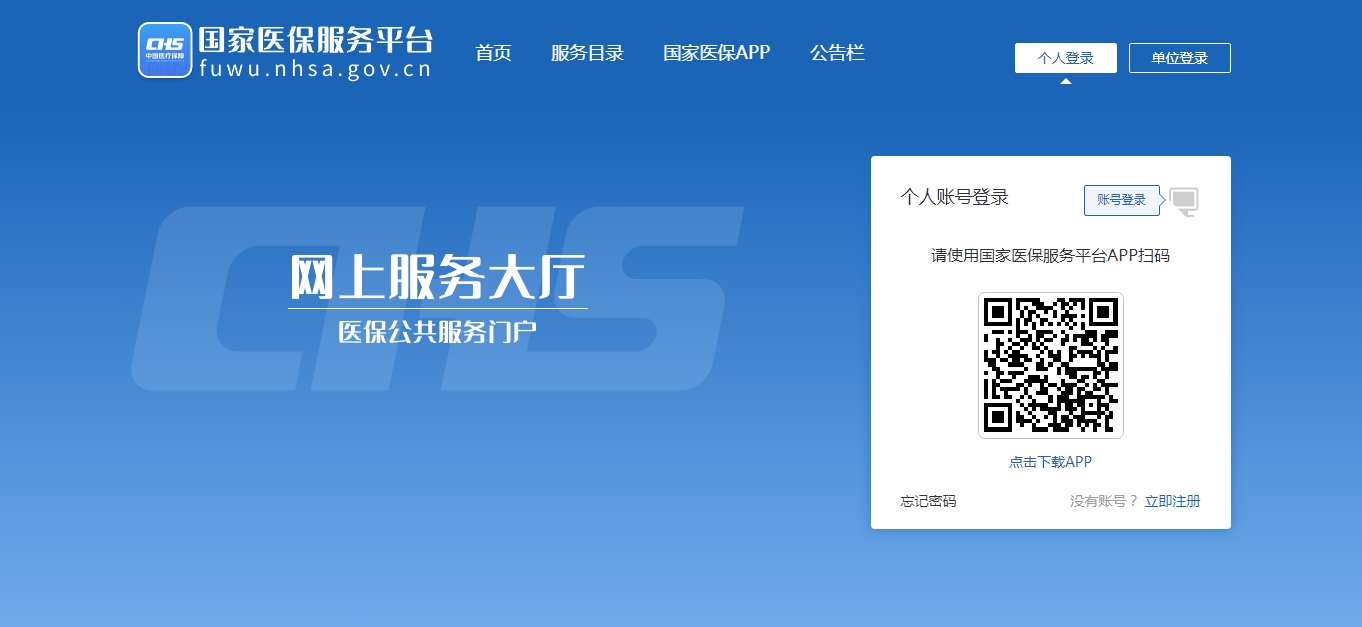The width and height of the screenshot is (1362, 627).
Task: Click the 个人账号登录 panel title
Action: [956, 199]
